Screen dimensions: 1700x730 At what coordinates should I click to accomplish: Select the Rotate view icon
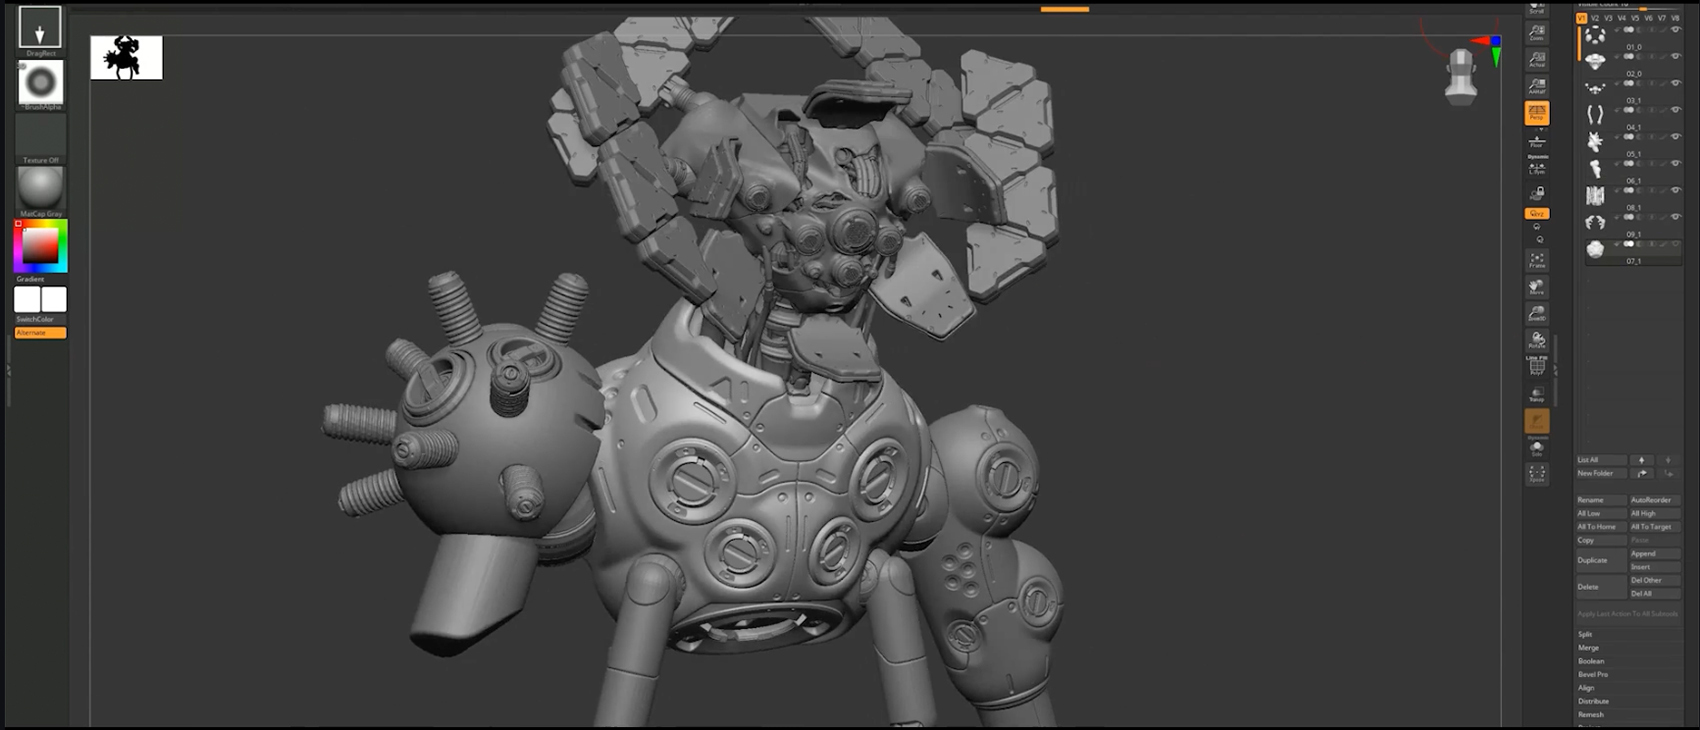[x=1537, y=341]
